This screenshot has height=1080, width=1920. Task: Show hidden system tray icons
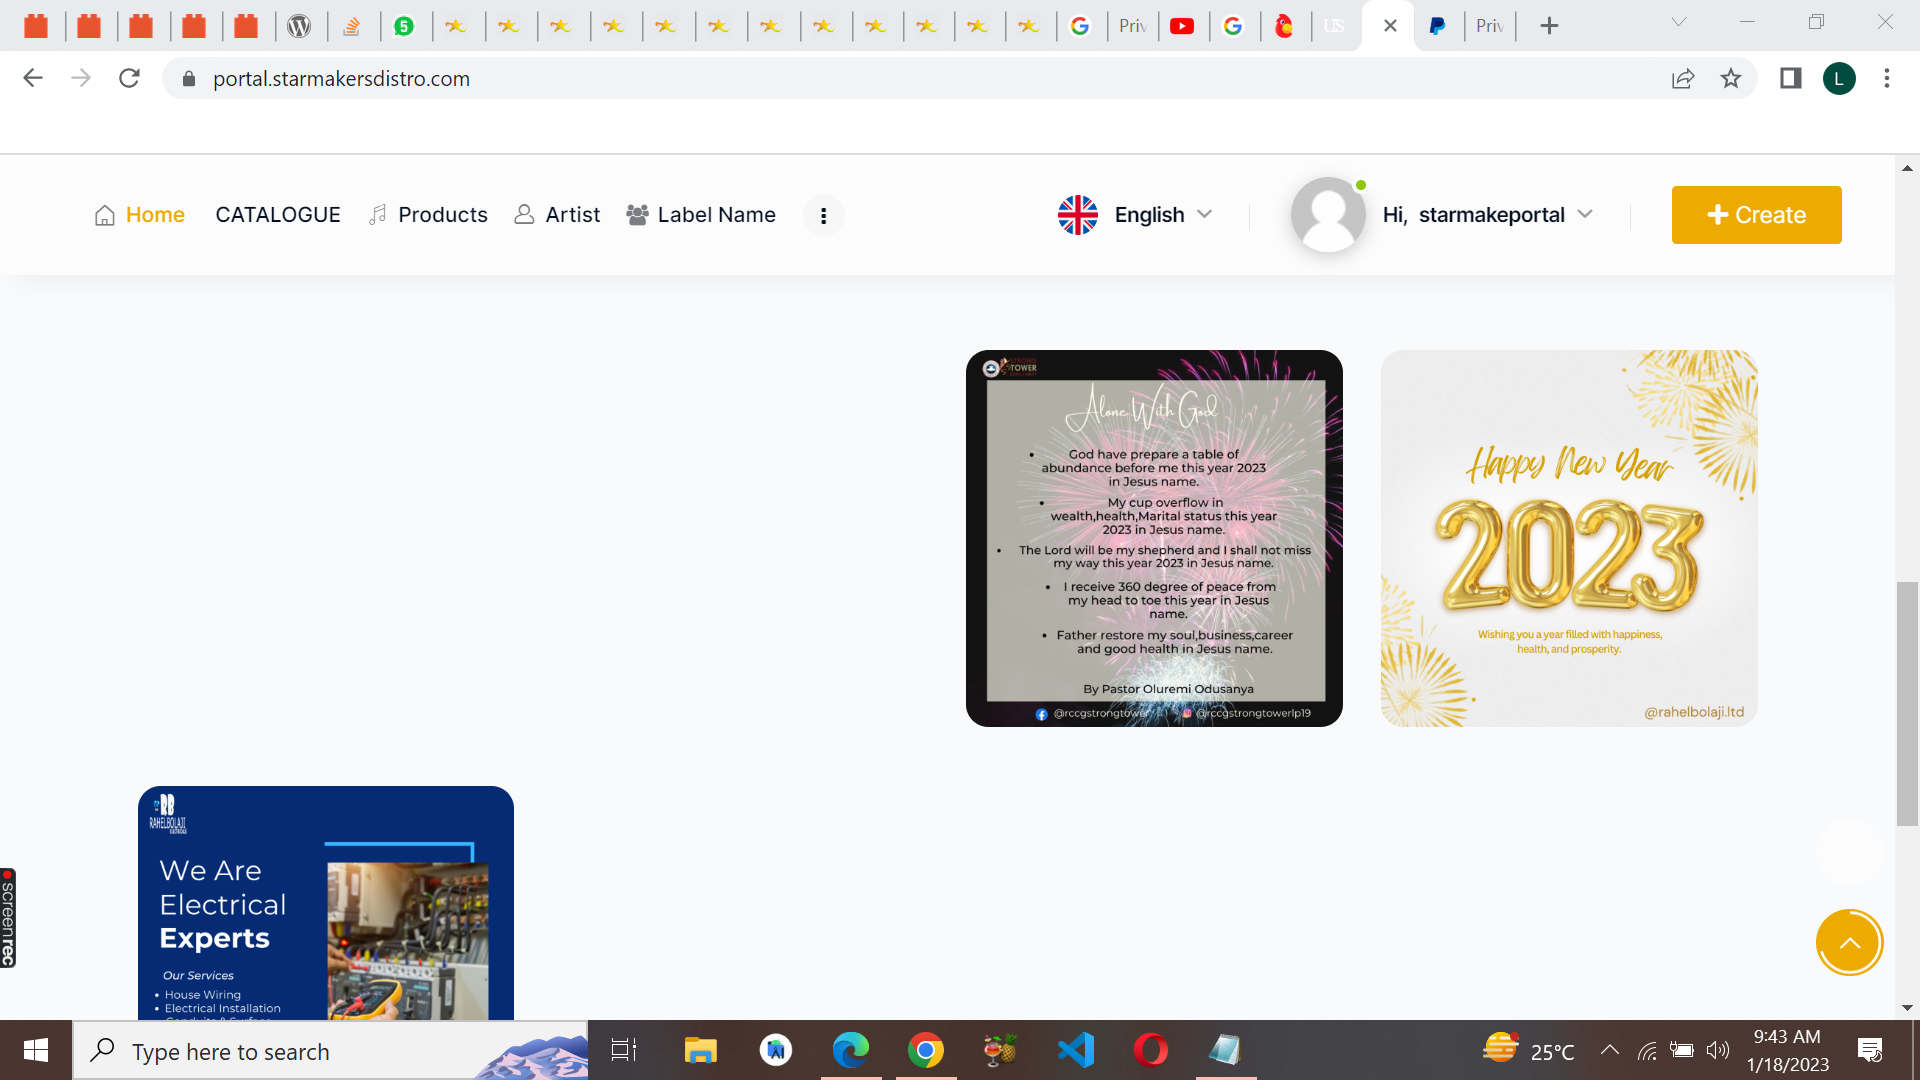1609,1050
